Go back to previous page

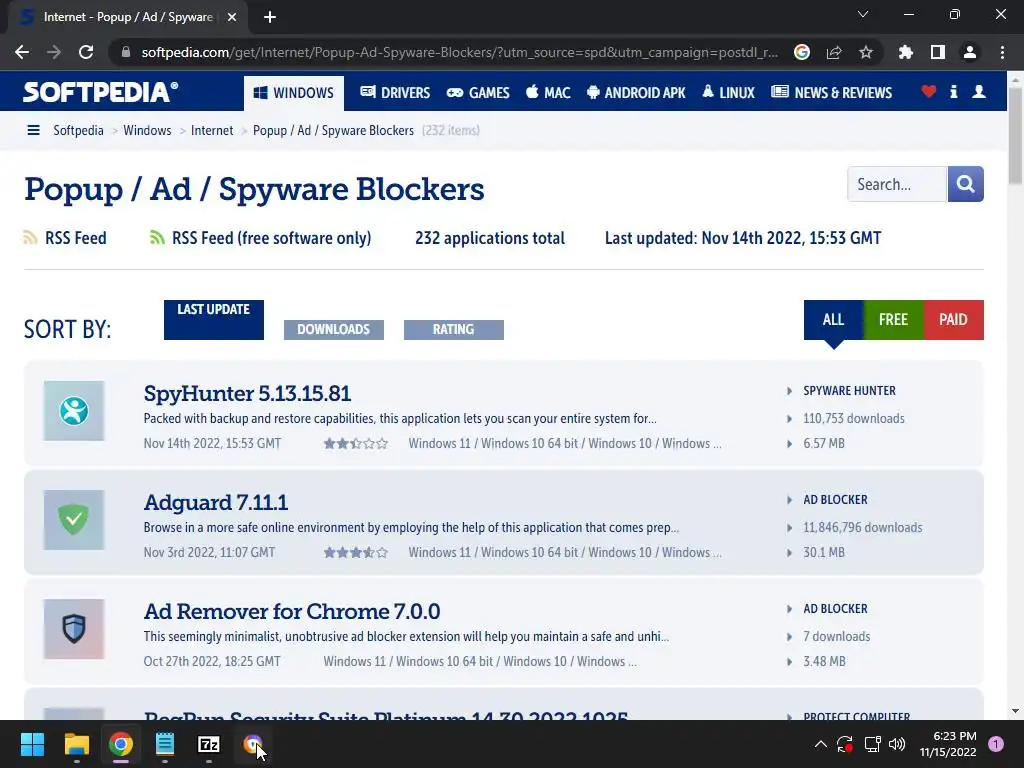[x=22, y=52]
